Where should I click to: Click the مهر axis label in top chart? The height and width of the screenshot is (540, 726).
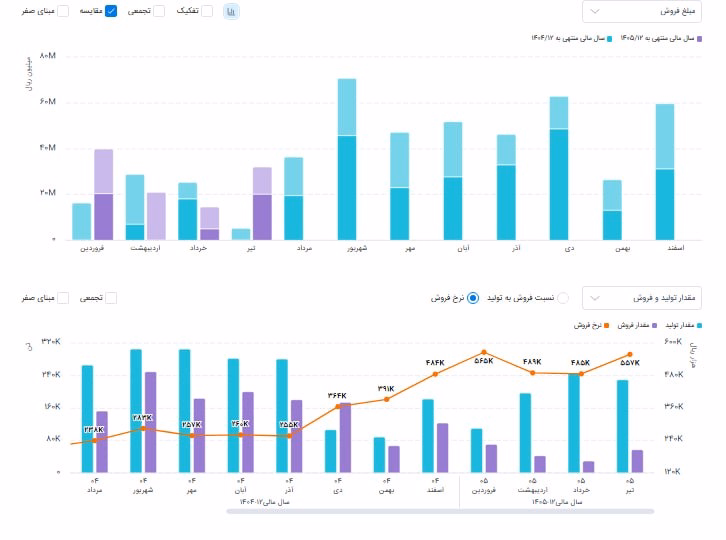(x=410, y=248)
